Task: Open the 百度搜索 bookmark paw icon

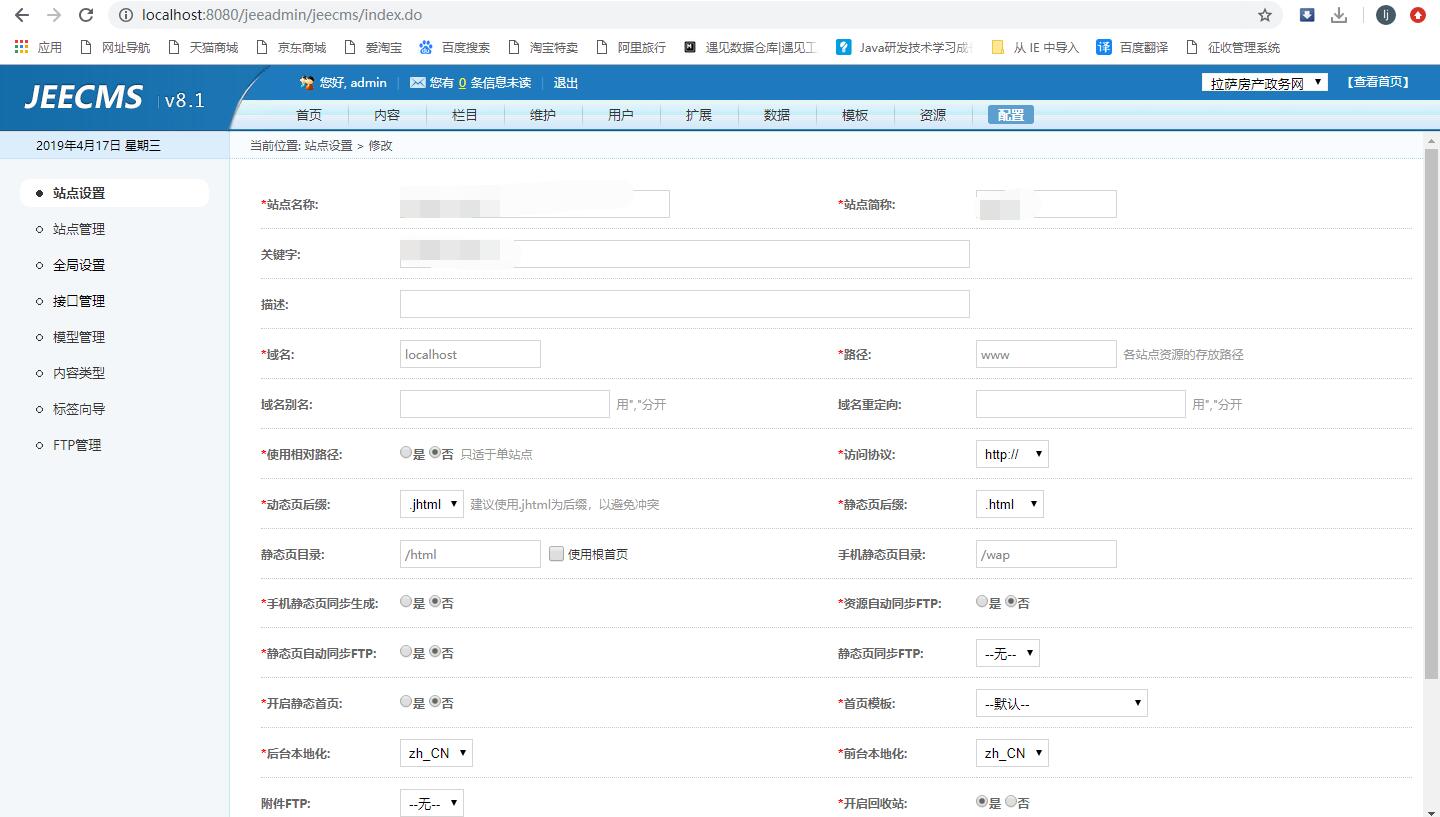Action: [426, 47]
